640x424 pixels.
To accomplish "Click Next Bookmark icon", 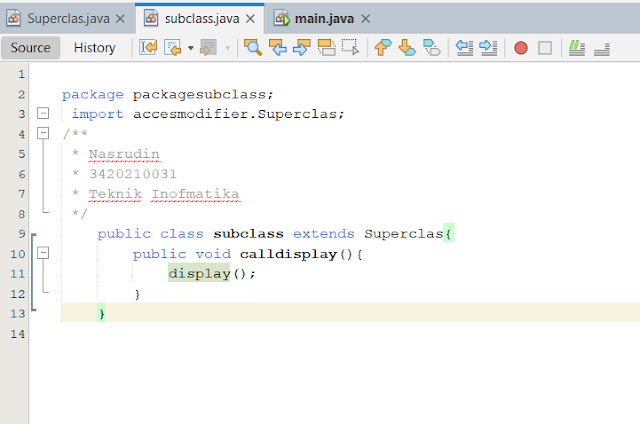I will (x=407, y=48).
